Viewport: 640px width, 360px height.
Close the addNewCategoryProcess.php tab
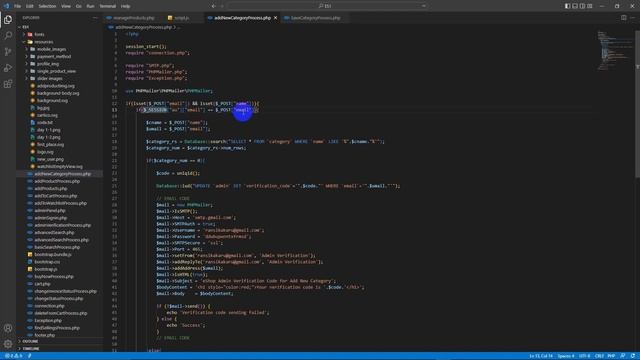(x=276, y=18)
